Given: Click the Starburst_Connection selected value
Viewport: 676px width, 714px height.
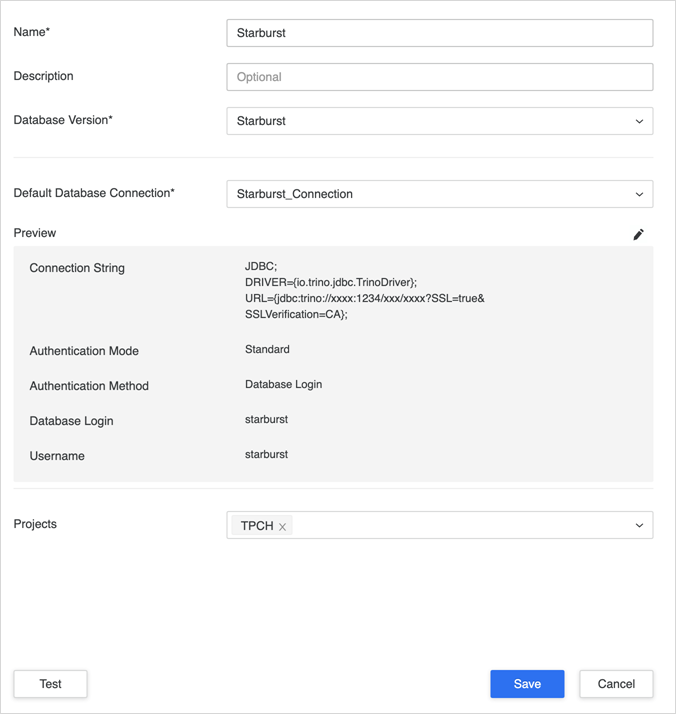Looking at the screenshot, I should [x=295, y=194].
